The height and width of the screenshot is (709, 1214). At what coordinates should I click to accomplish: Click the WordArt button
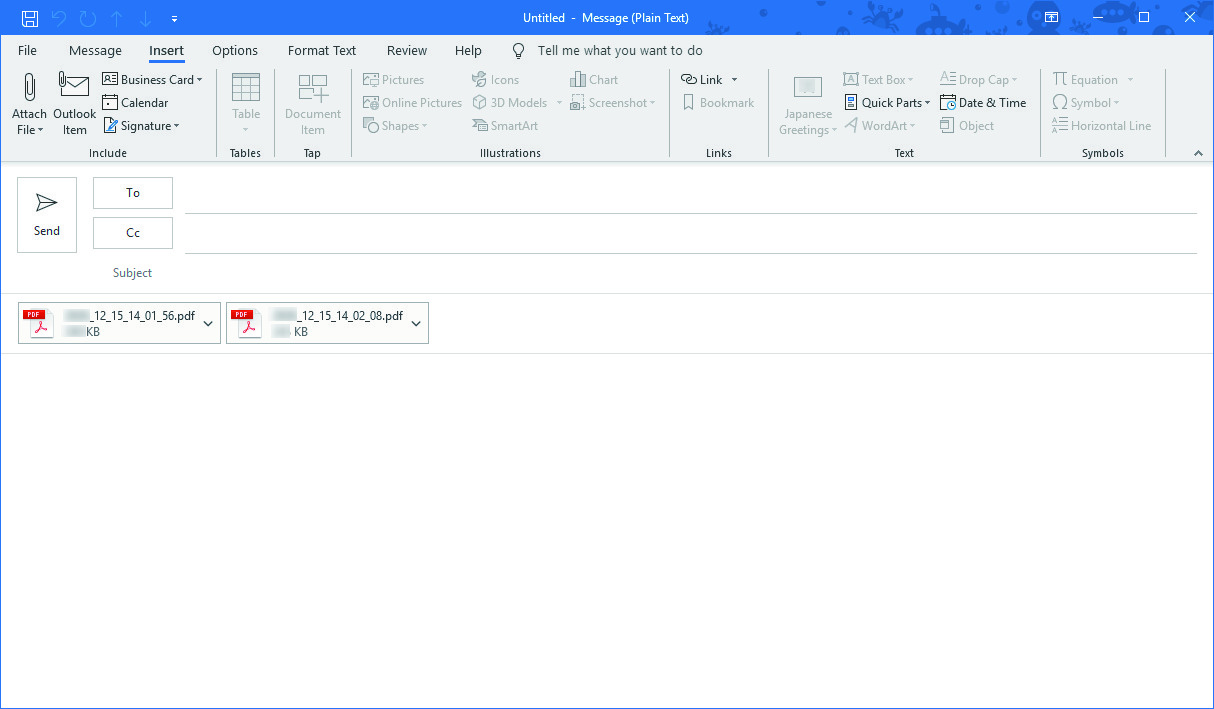point(880,125)
